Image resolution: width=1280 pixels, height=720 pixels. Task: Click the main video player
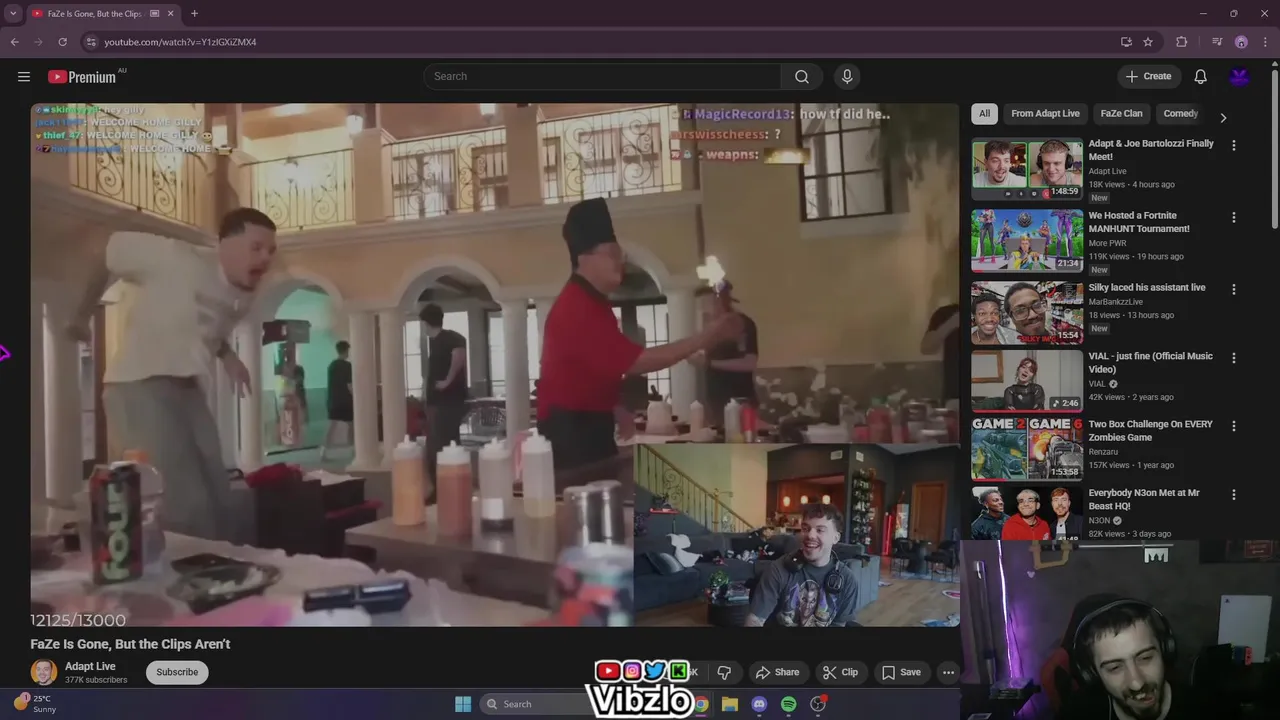click(x=494, y=365)
